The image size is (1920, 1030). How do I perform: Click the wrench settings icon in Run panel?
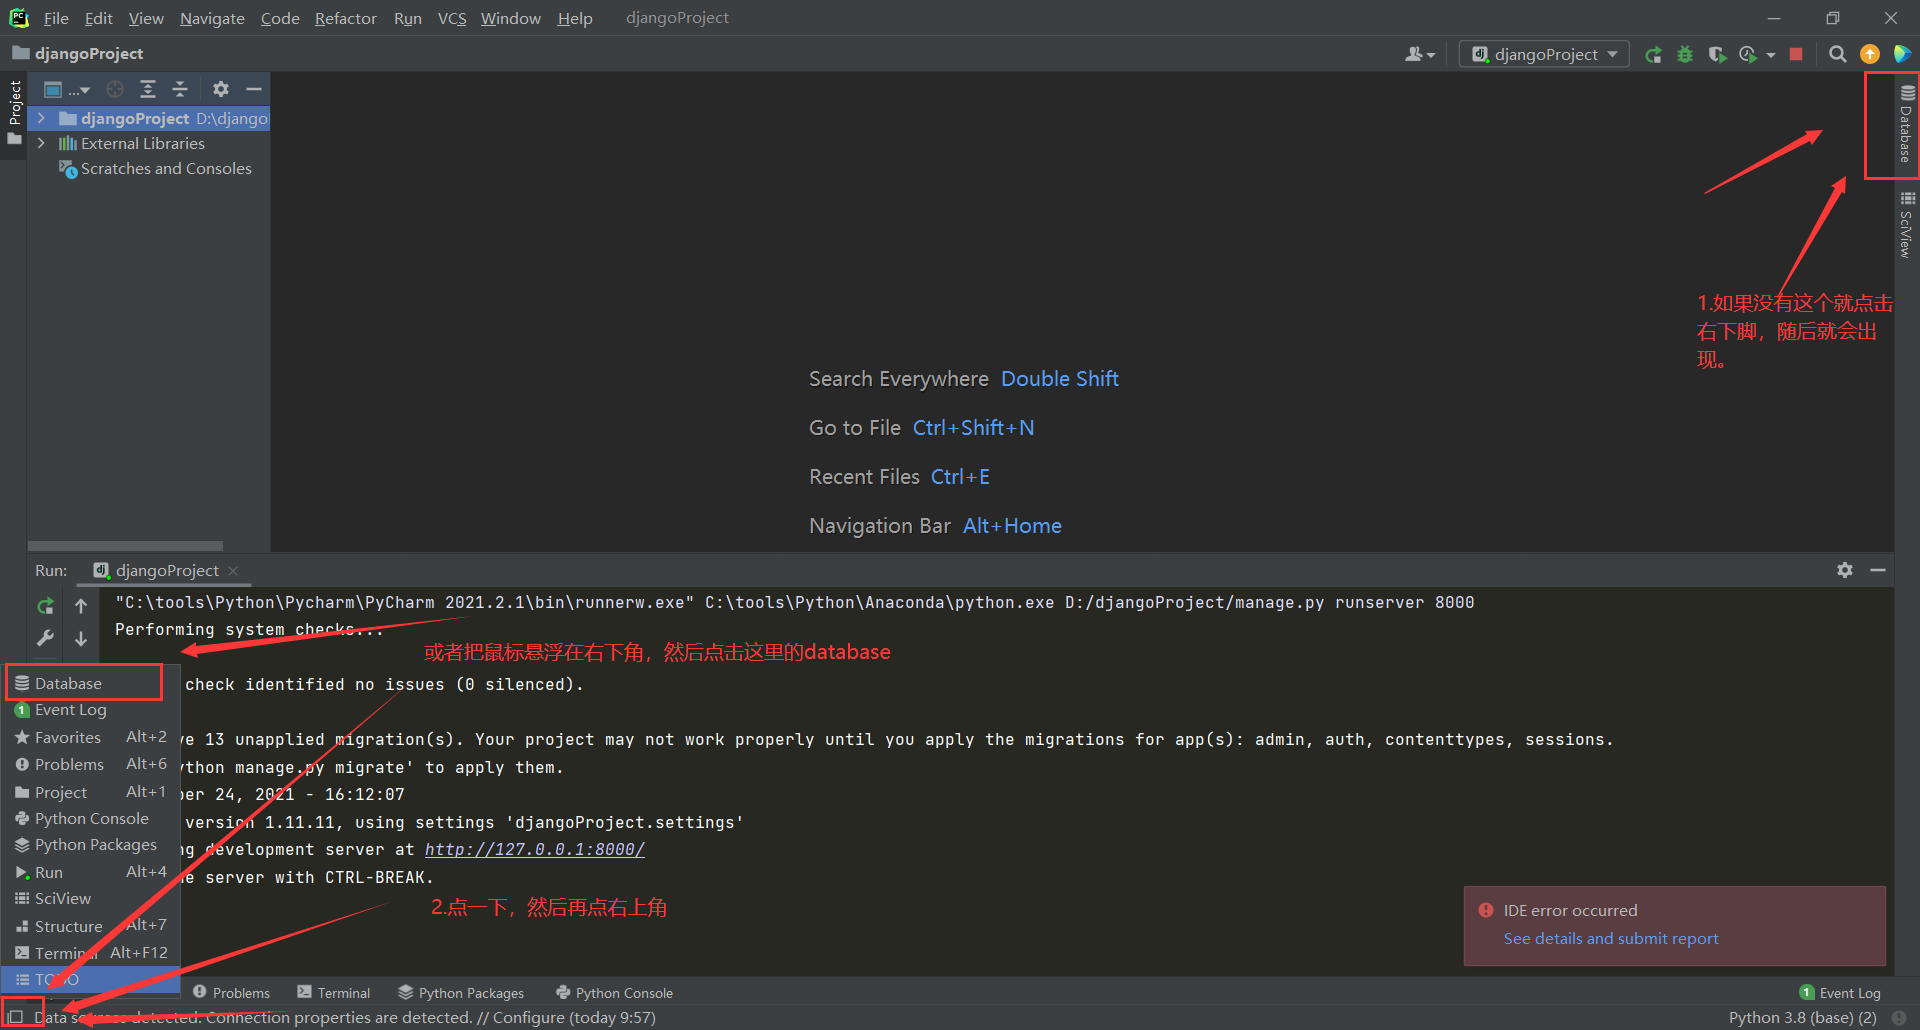point(45,638)
